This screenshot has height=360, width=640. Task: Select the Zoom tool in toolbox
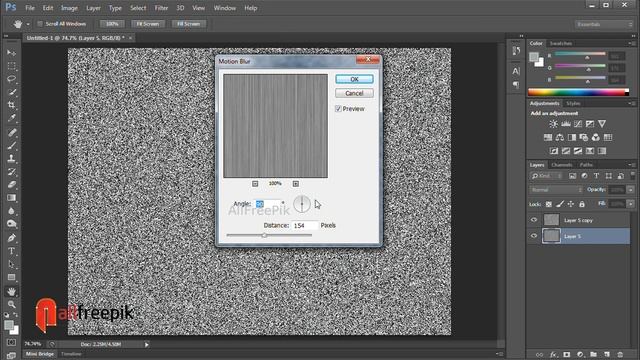point(11,304)
